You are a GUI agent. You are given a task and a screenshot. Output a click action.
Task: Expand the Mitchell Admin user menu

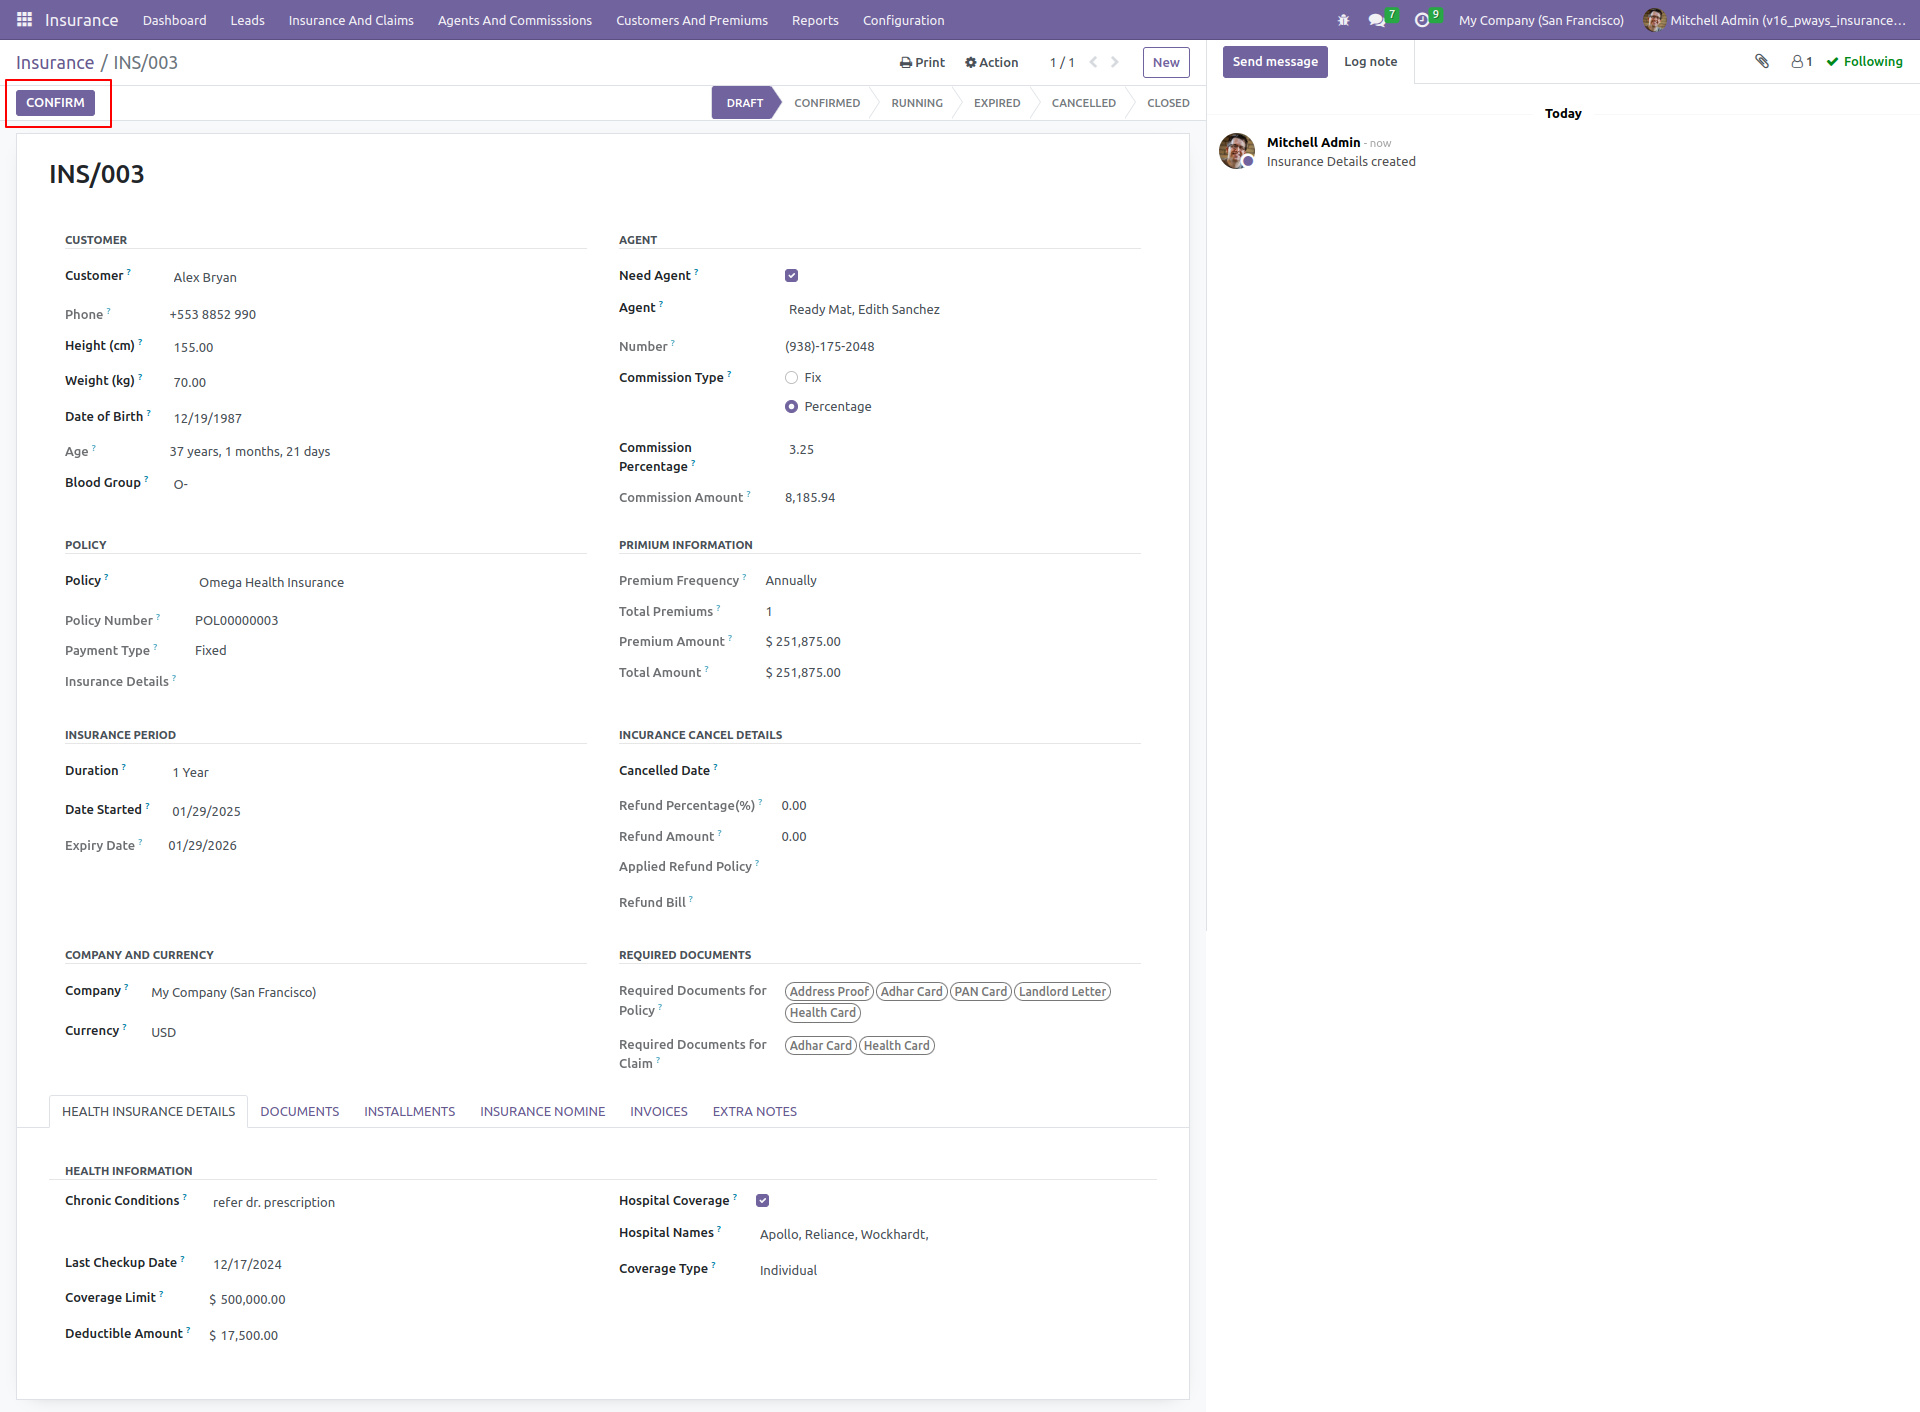[x=1775, y=20]
